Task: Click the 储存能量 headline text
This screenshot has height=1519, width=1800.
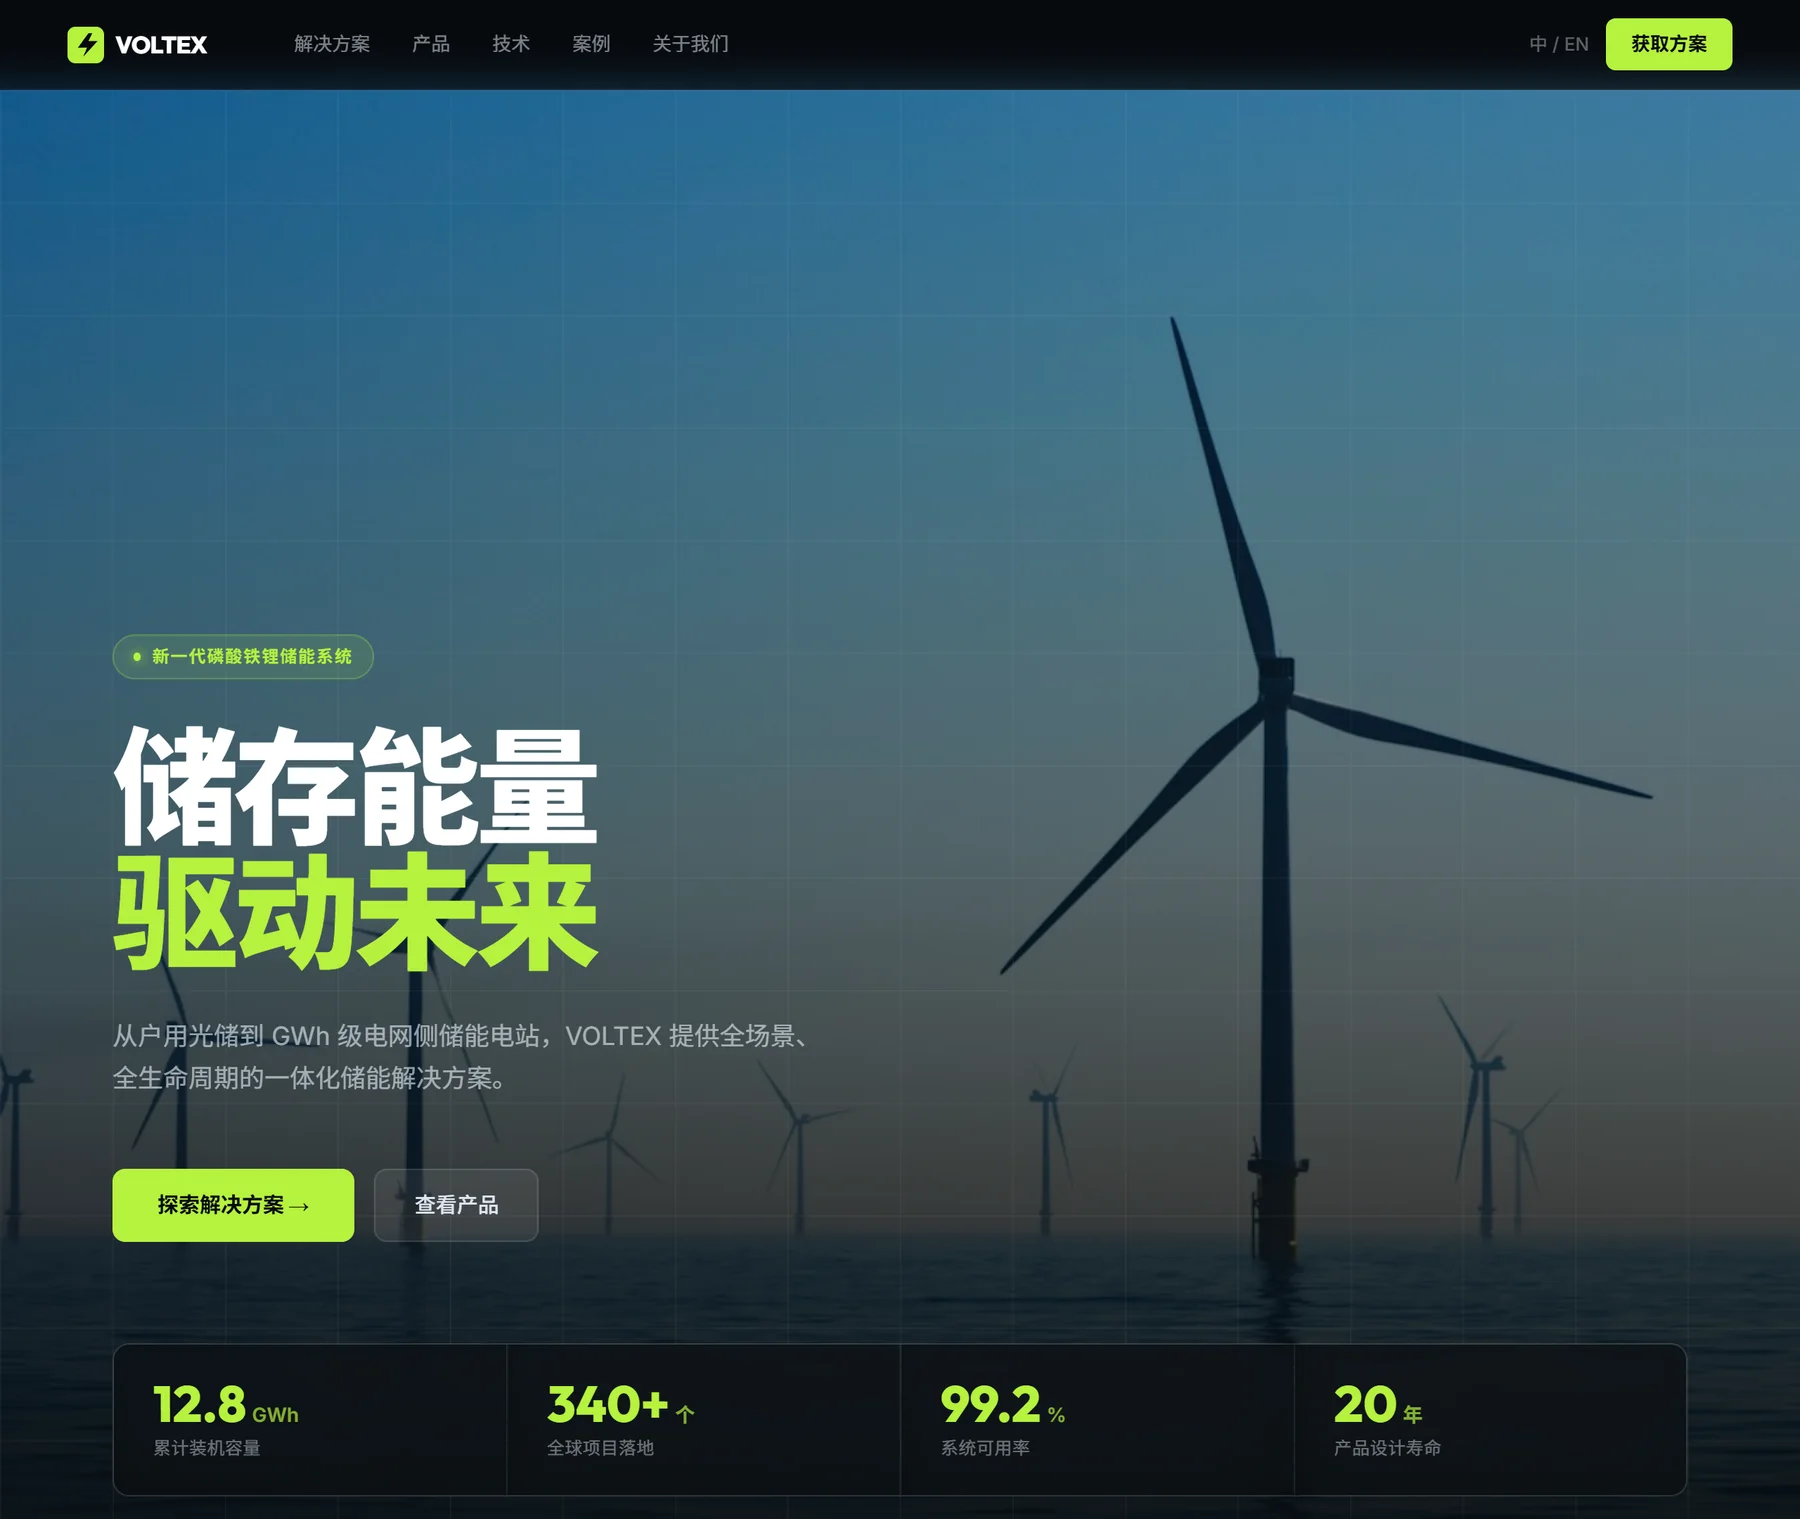Action: coord(356,788)
